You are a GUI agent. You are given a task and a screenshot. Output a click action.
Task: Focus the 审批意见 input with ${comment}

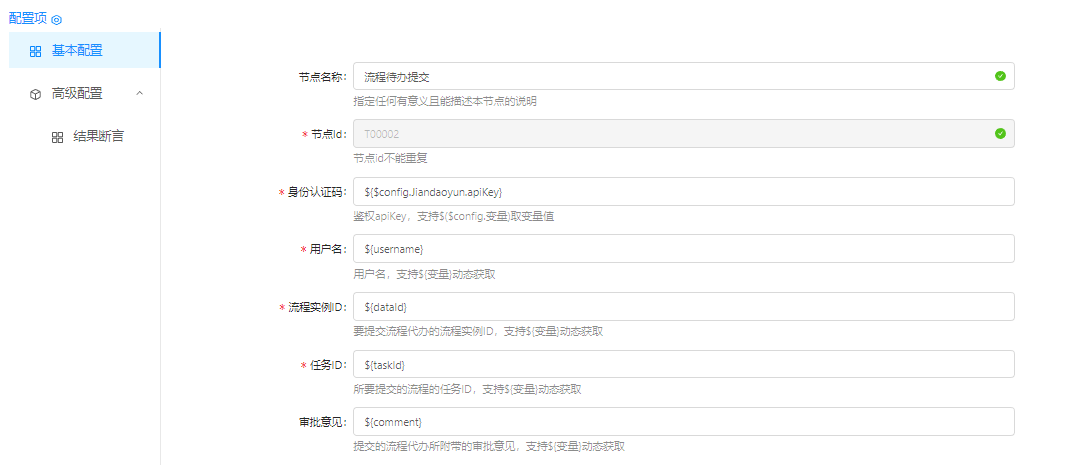[683, 422]
